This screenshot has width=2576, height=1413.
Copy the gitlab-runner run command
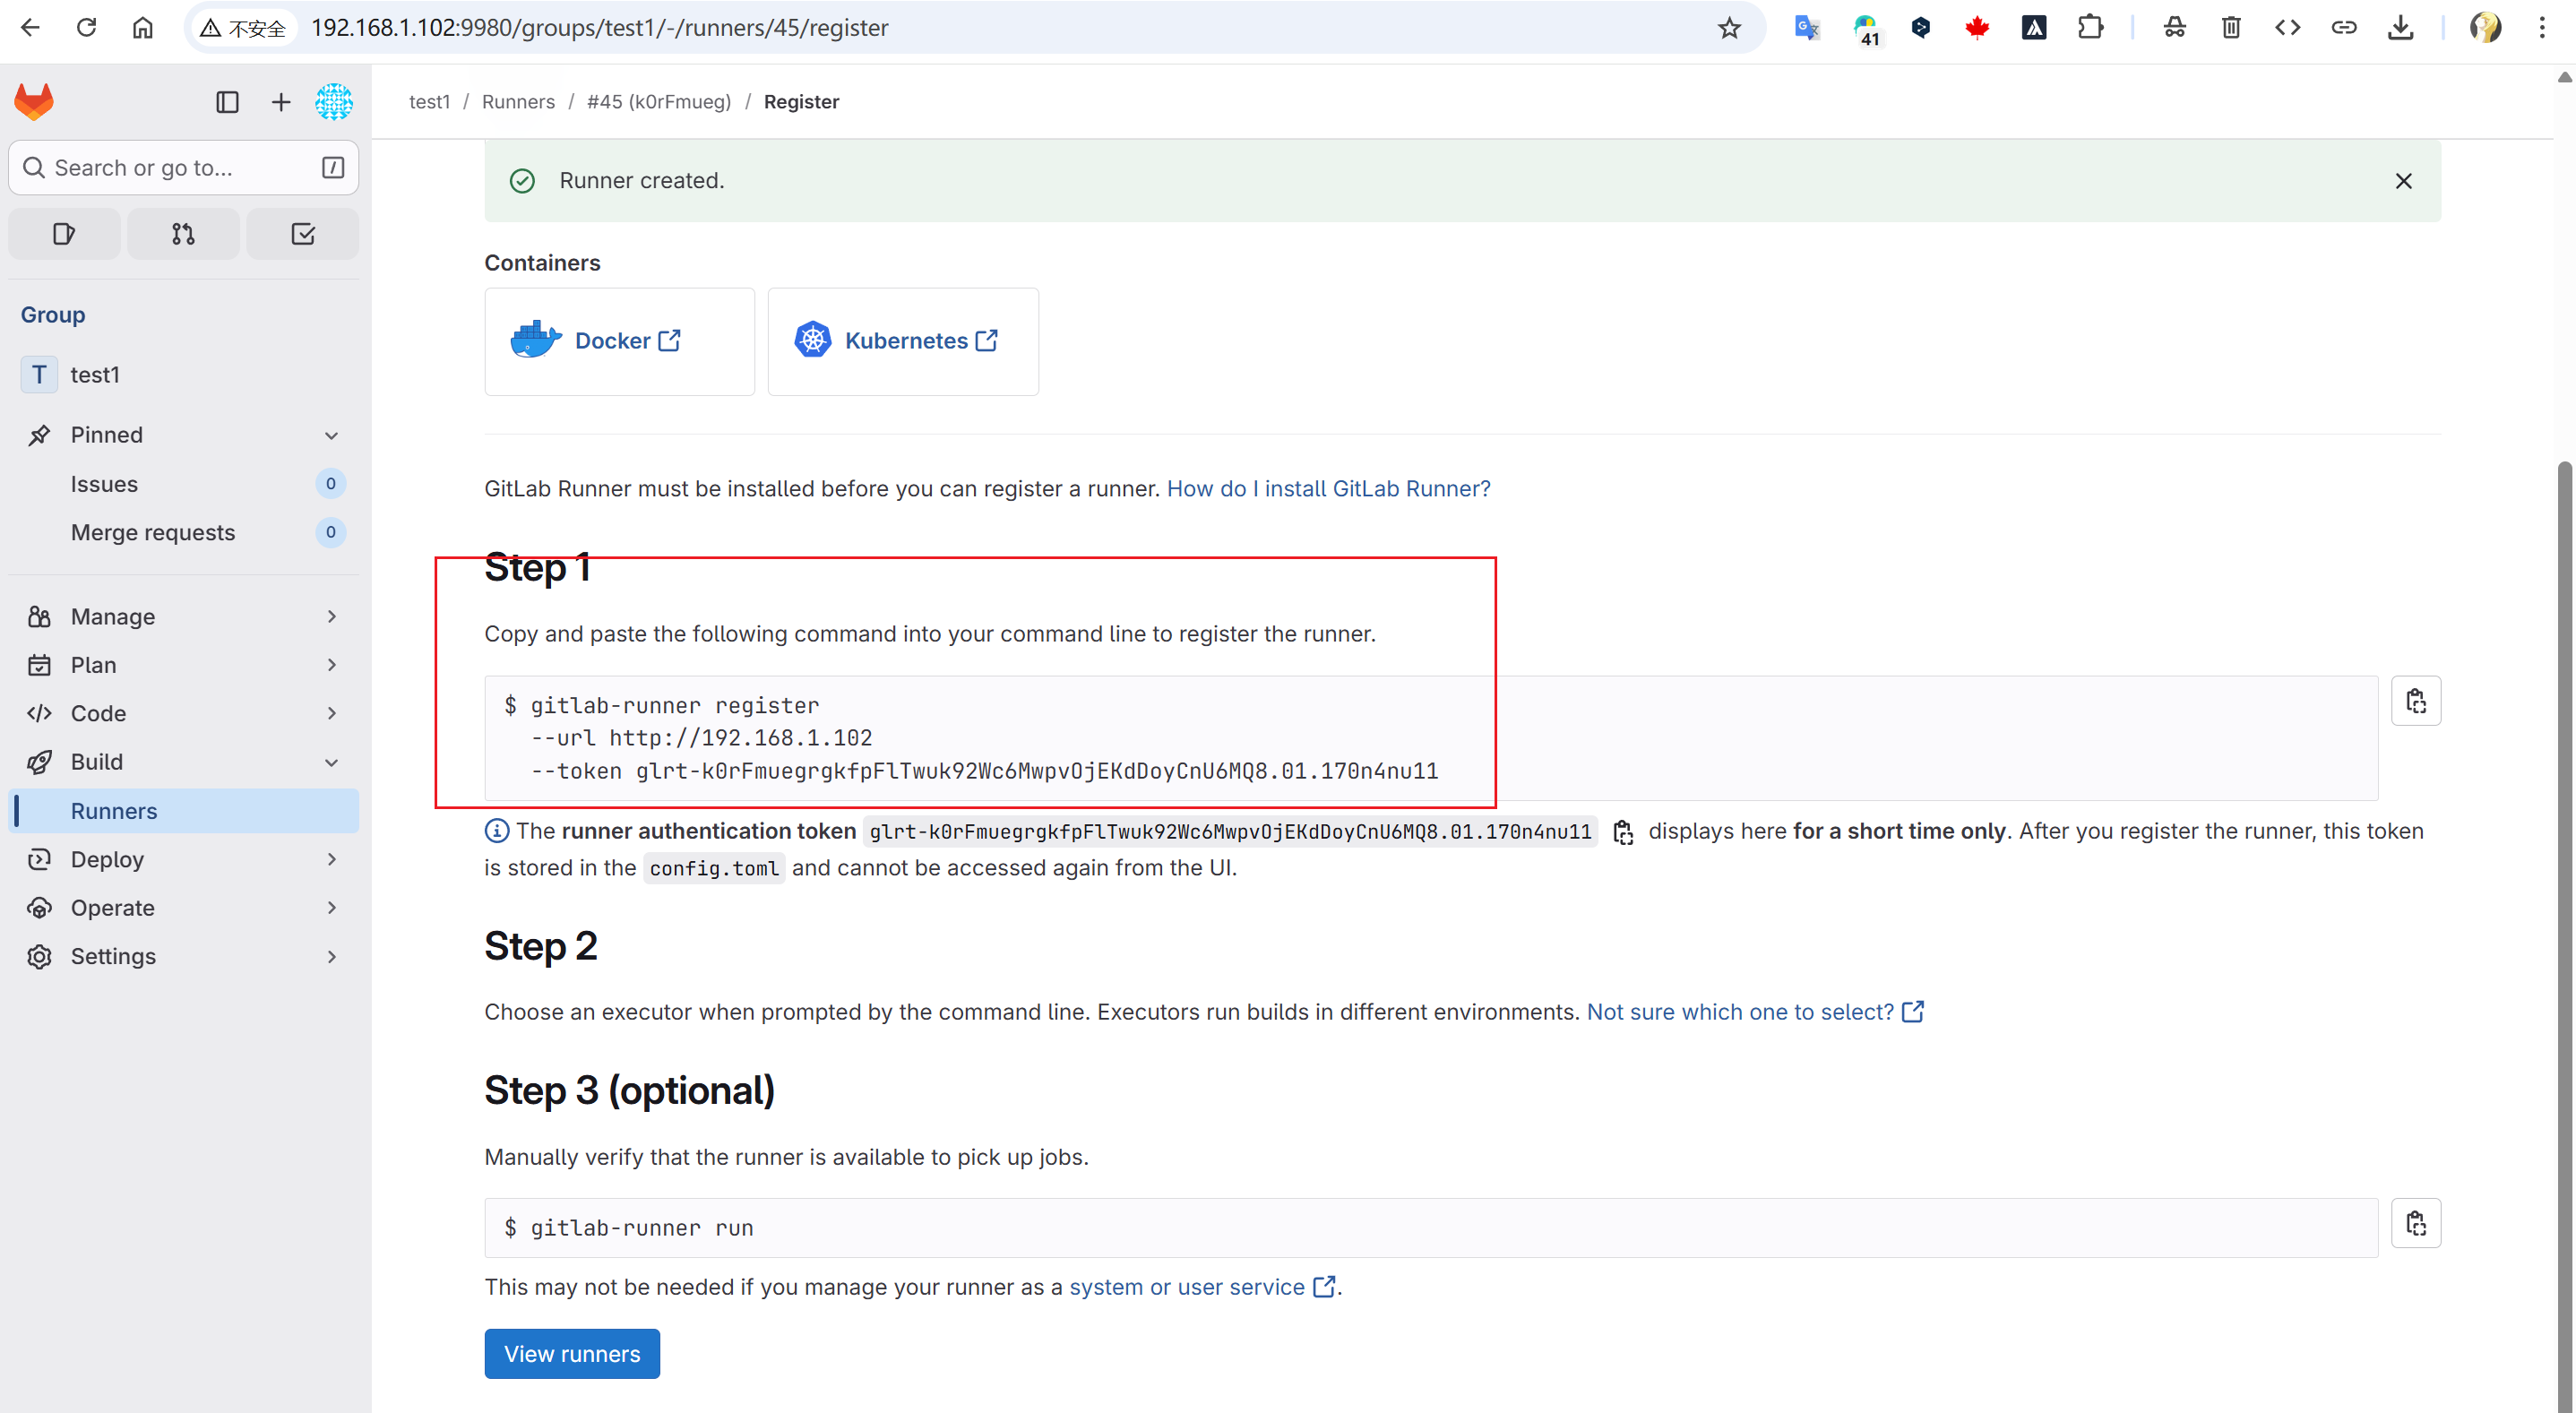[x=2415, y=1223]
